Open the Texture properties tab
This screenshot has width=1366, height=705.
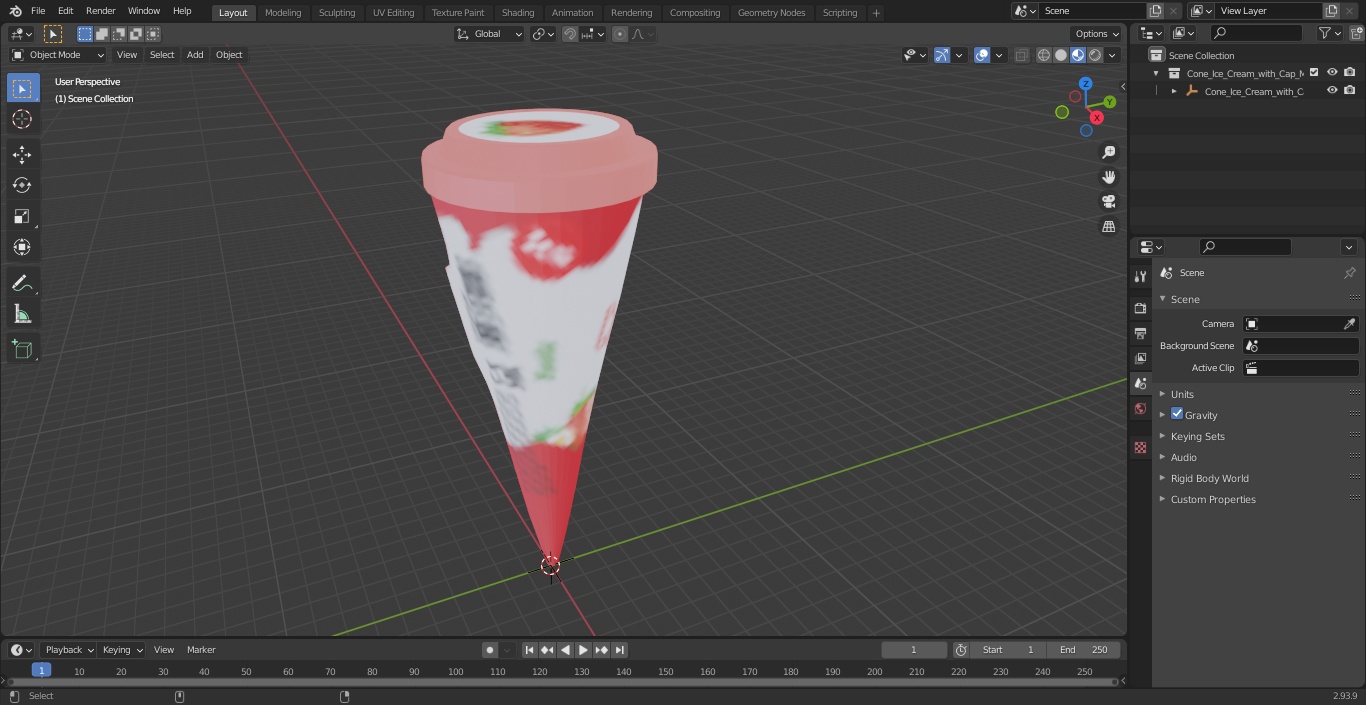pyautogui.click(x=1140, y=447)
